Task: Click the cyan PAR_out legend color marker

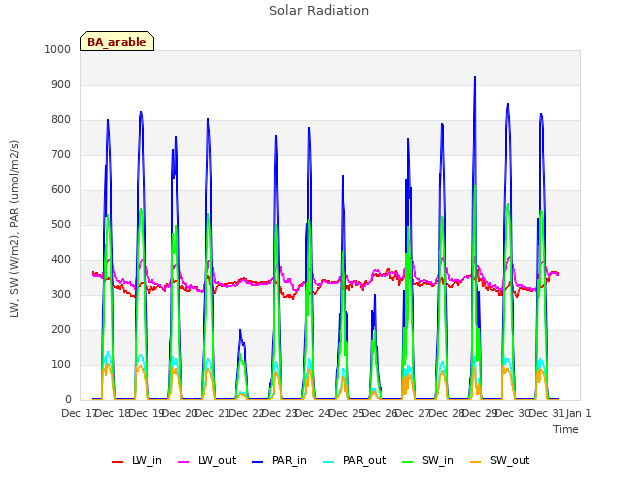Action: (328, 462)
